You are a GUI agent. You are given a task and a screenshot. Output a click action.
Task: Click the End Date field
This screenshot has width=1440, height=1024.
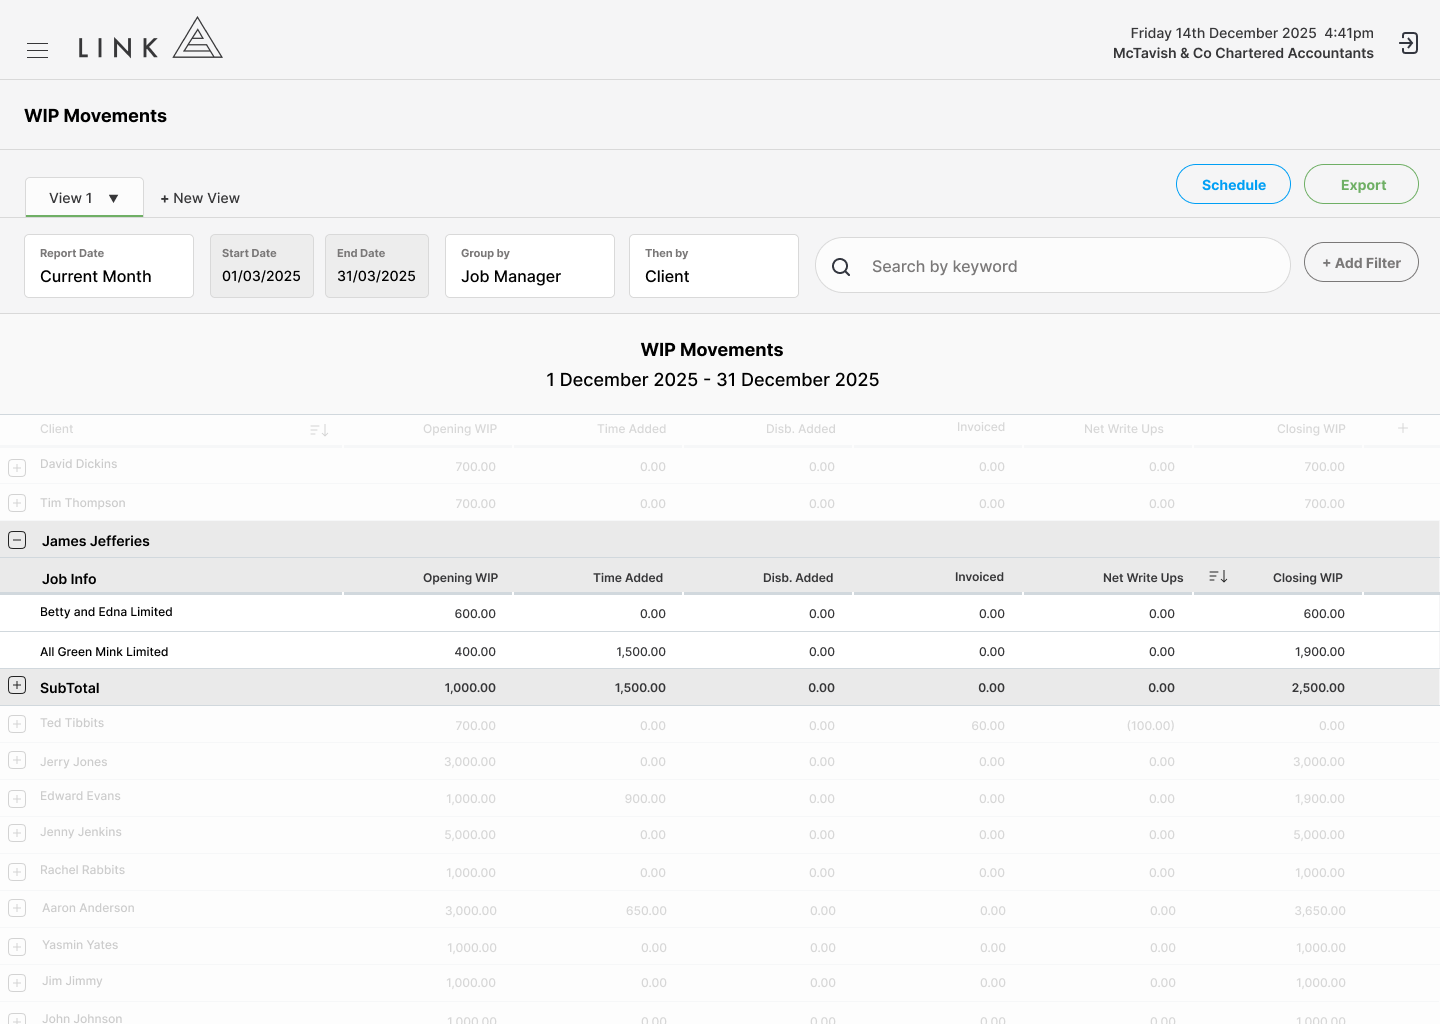[x=377, y=266]
